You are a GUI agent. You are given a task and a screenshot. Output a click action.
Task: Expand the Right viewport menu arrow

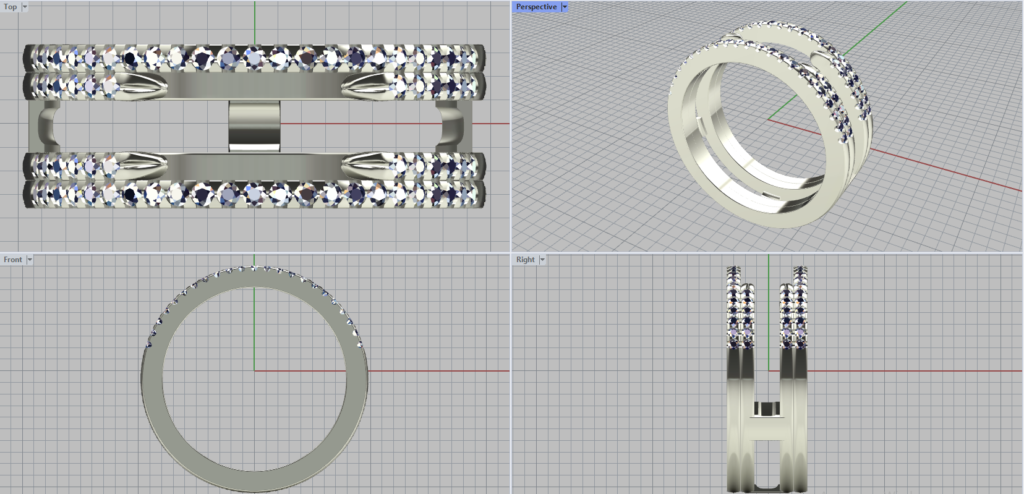tap(541, 259)
